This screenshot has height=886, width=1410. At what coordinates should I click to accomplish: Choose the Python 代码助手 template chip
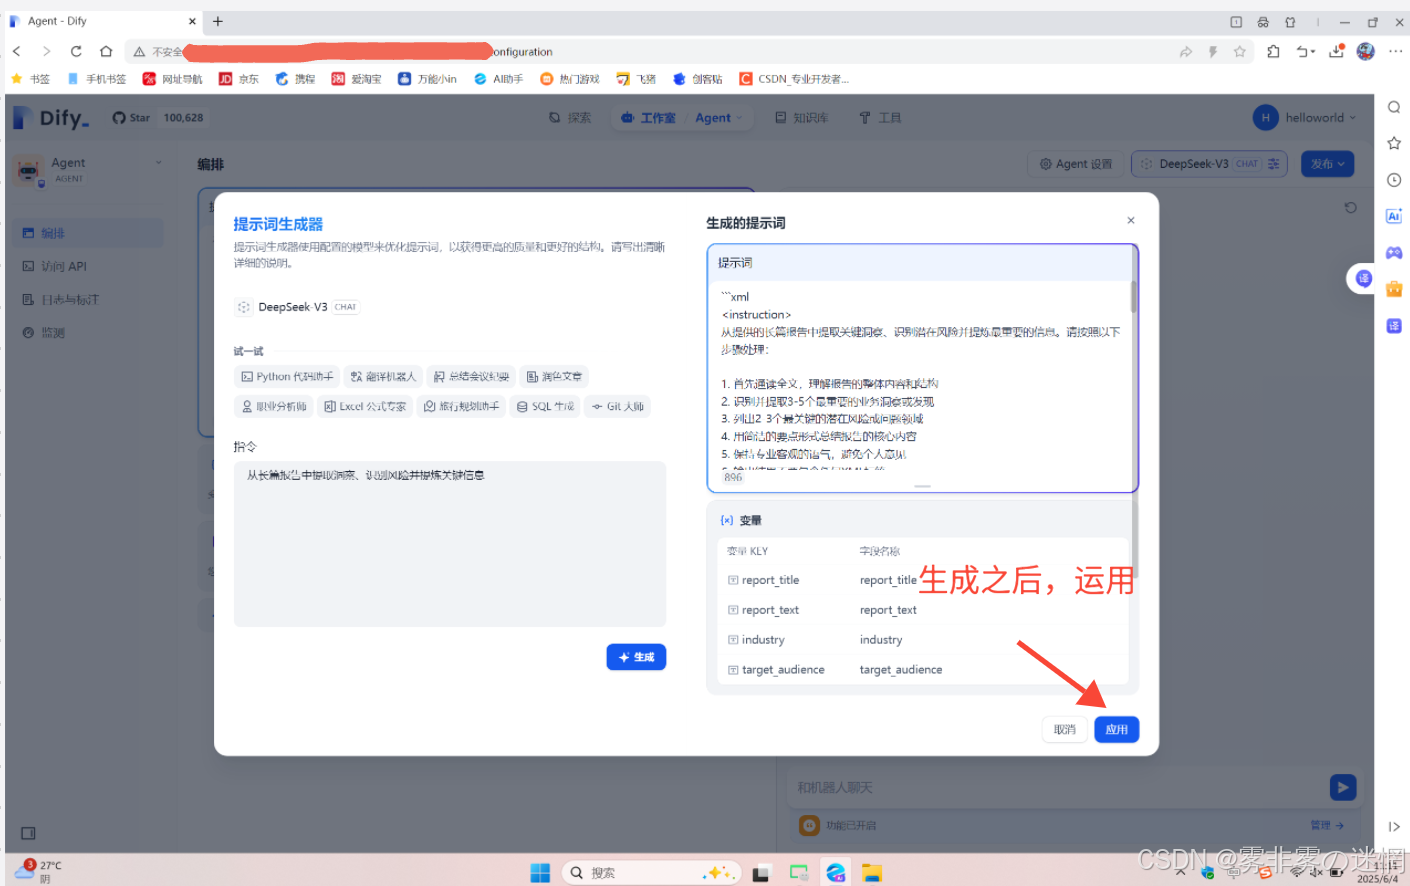pyautogui.click(x=287, y=377)
